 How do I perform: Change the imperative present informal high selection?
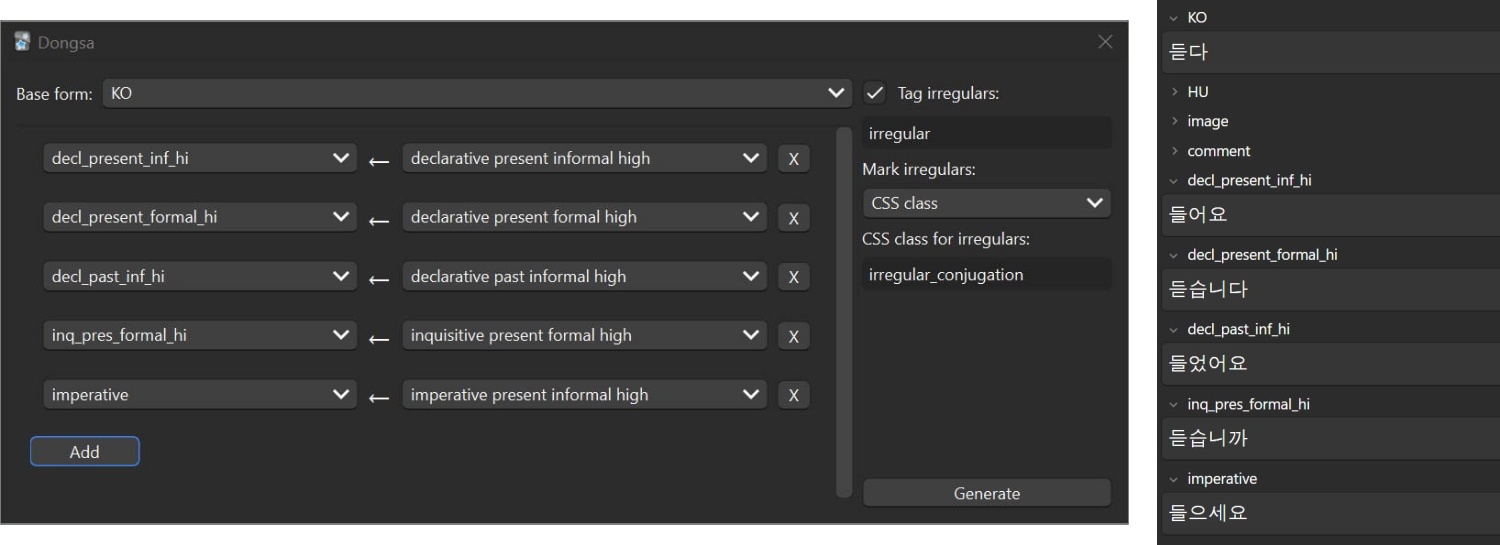[x=585, y=395]
